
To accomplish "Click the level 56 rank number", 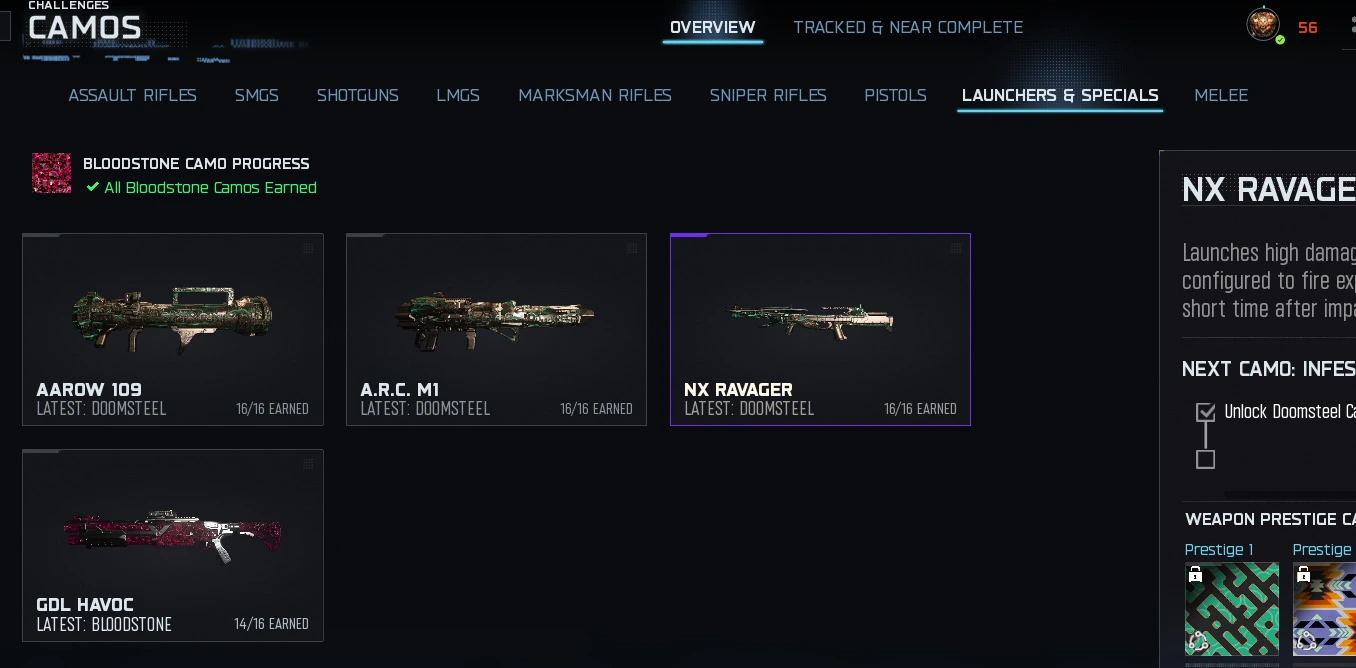I will (x=1308, y=28).
